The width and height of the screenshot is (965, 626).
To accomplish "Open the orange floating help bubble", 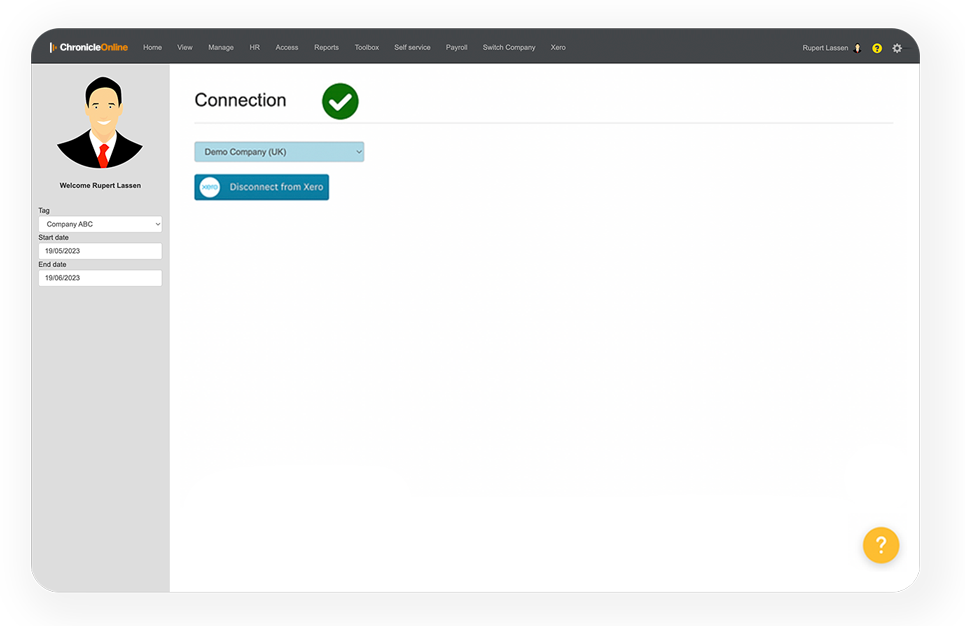I will (x=881, y=545).
